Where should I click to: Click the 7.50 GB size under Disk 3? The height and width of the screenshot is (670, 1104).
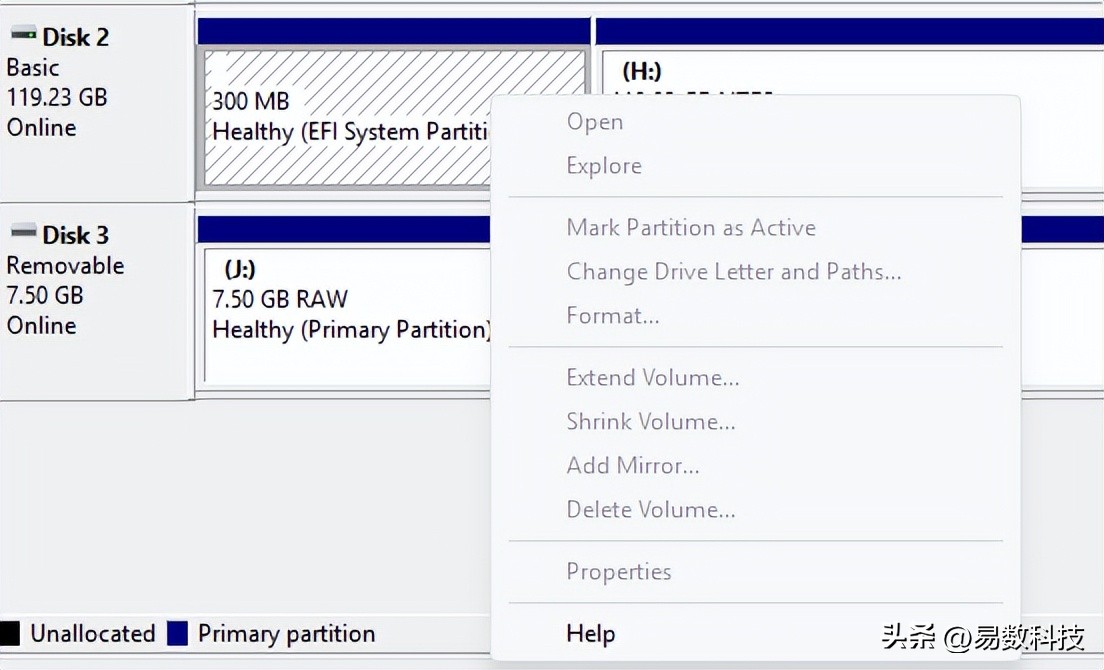(x=45, y=295)
